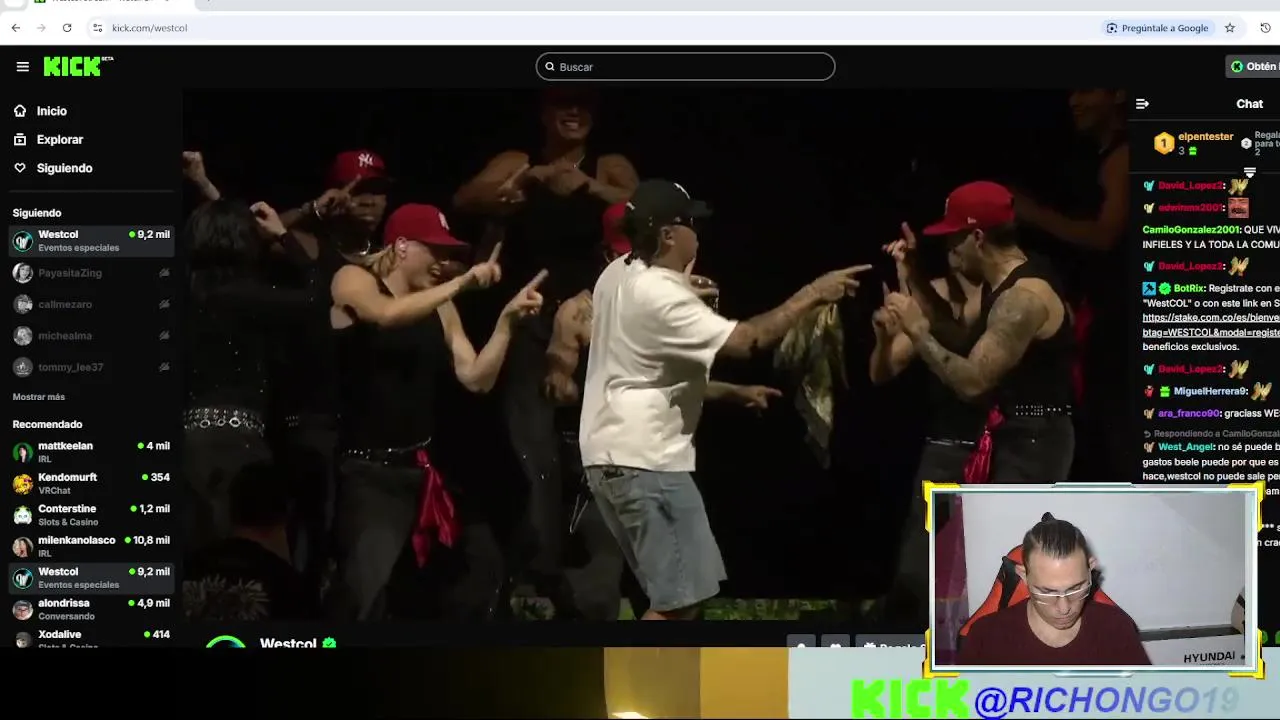This screenshot has height=720, width=1280.
Task: Click ara_franco90 username in chat
Action: click(1189, 413)
